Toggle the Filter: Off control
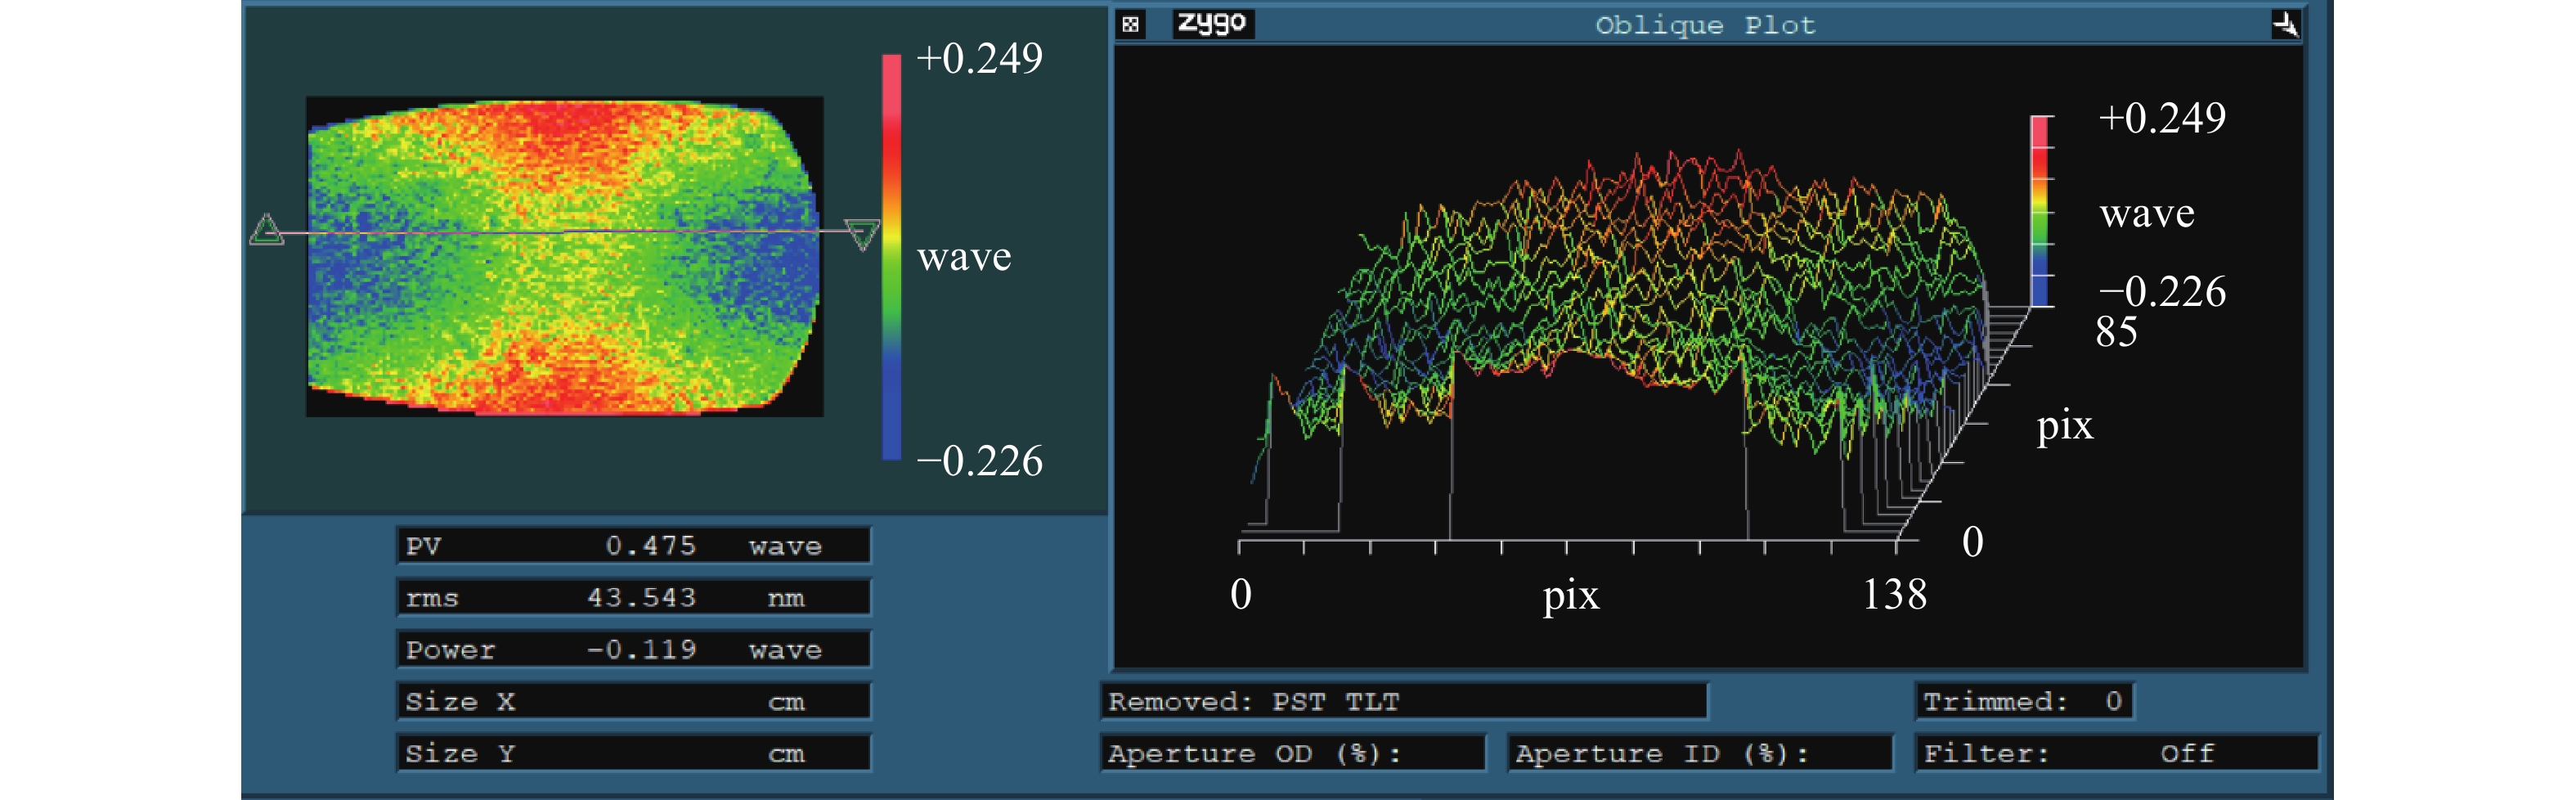The height and width of the screenshot is (800, 2576). click(x=2116, y=754)
